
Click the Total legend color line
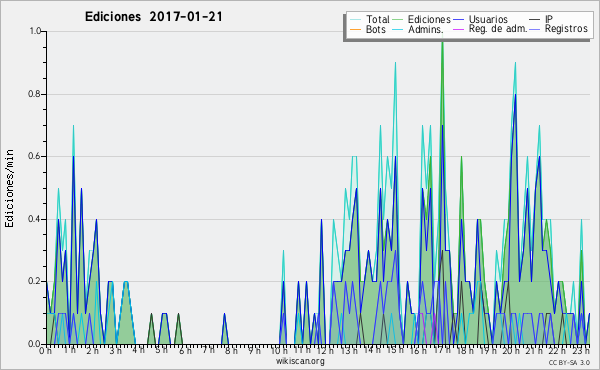[355, 20]
